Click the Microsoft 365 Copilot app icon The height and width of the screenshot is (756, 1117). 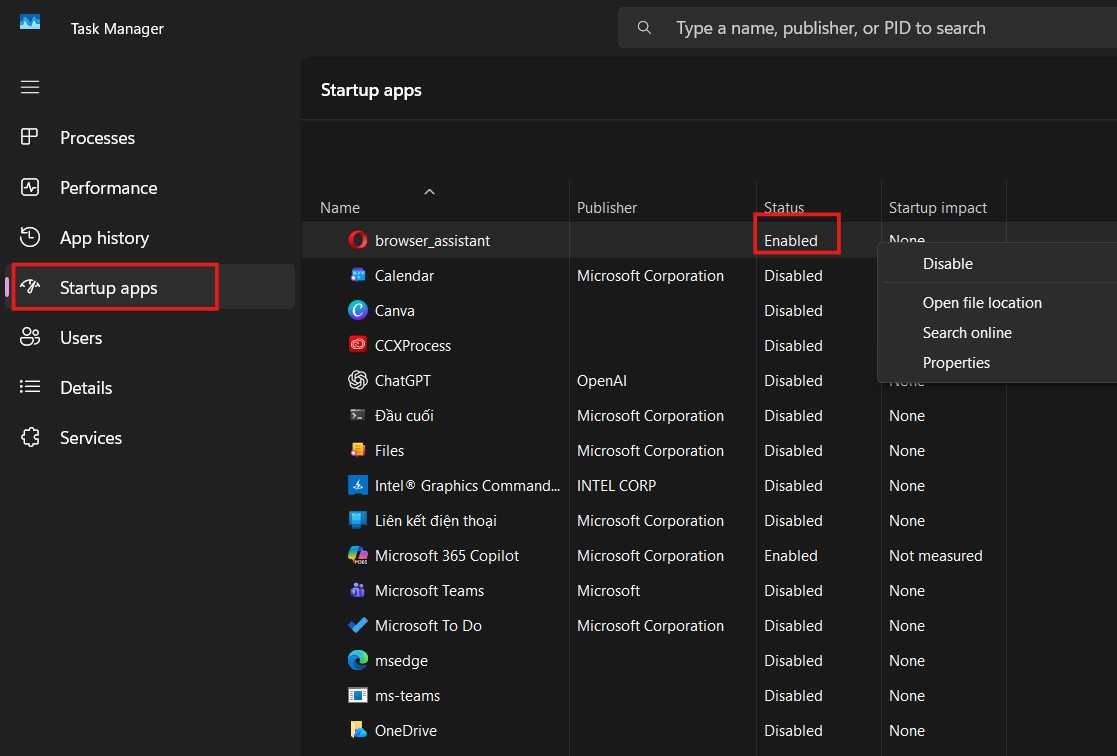coord(357,555)
